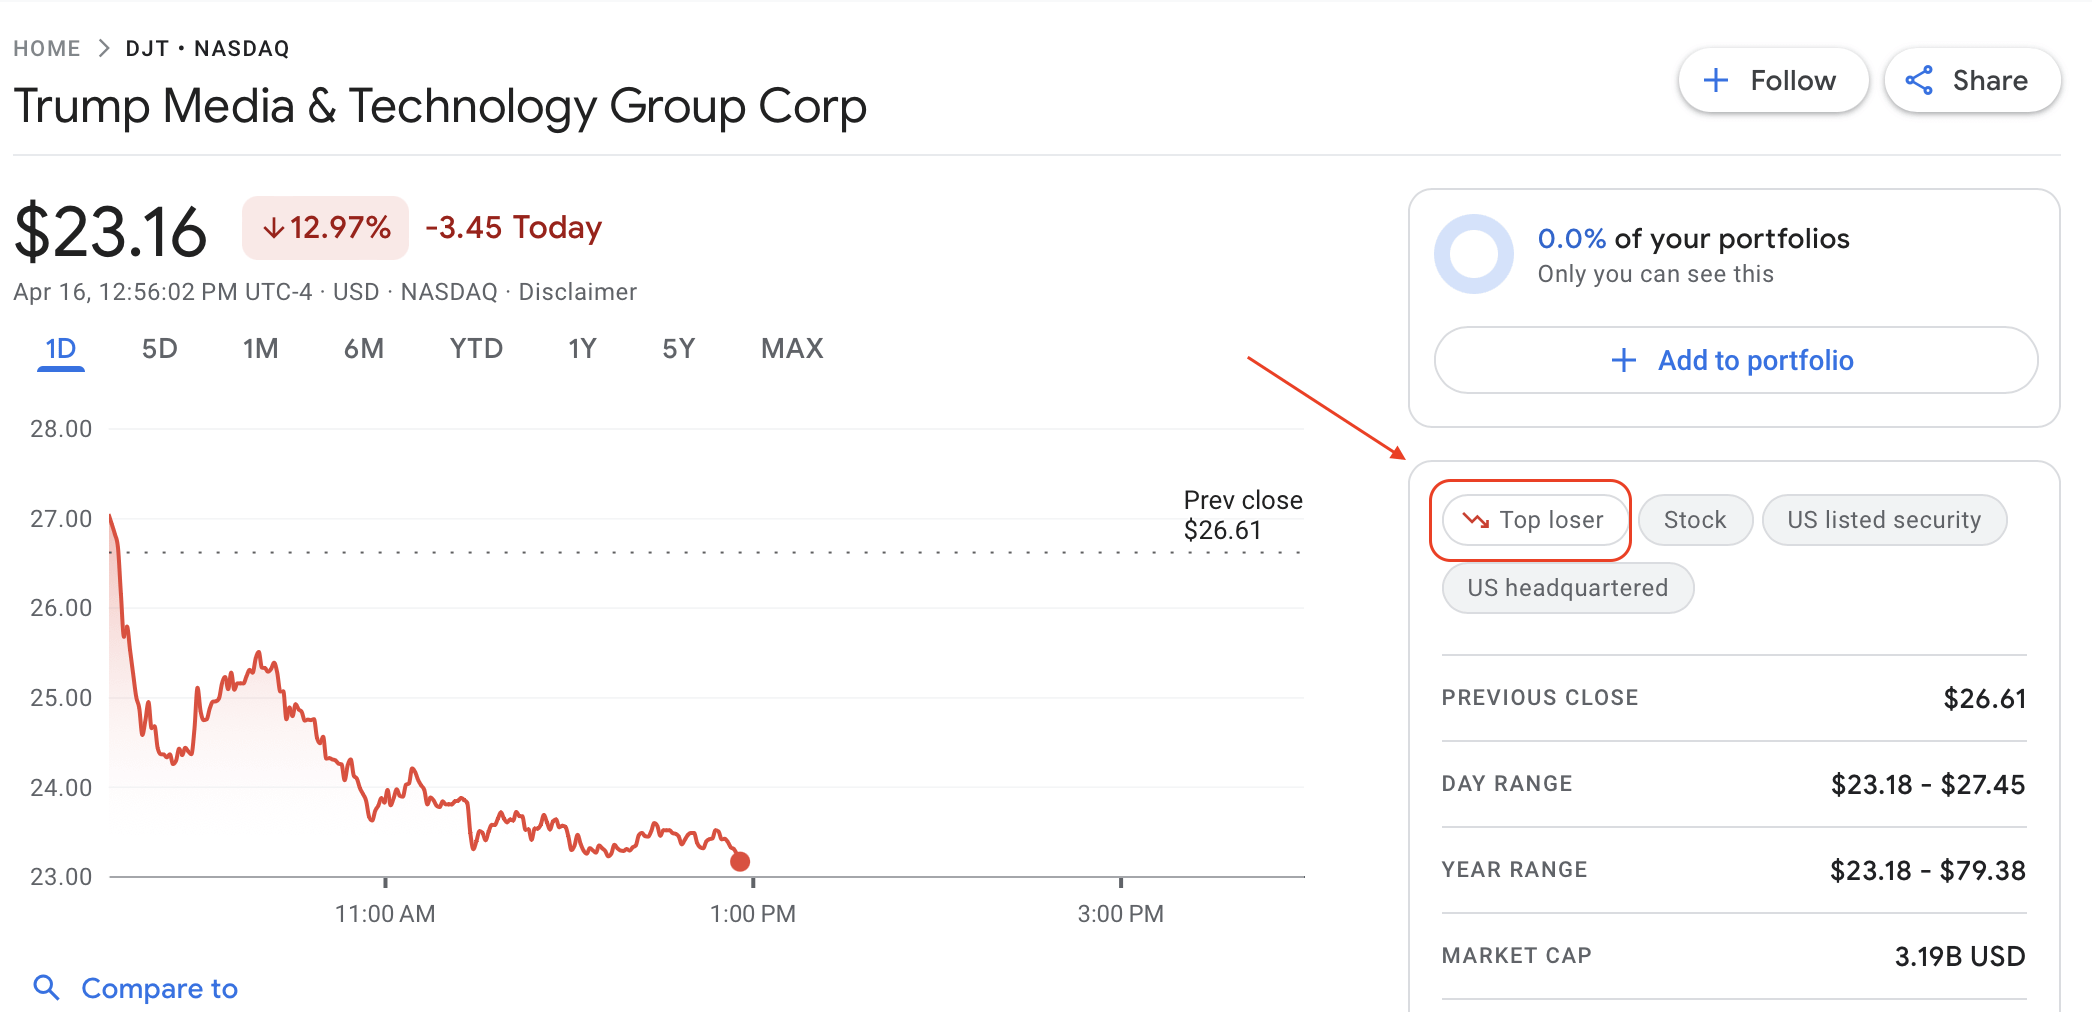This screenshot has height=1012, width=2092.
Task: Go to HOME breadcrumb link
Action: click(x=47, y=48)
